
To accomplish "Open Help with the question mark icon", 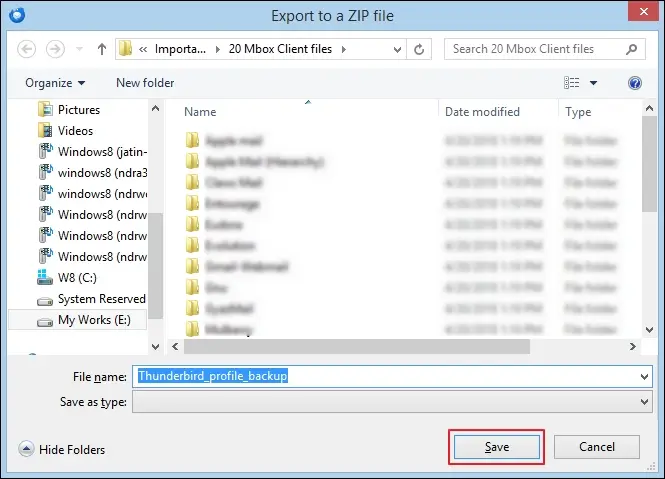I will tap(634, 83).
